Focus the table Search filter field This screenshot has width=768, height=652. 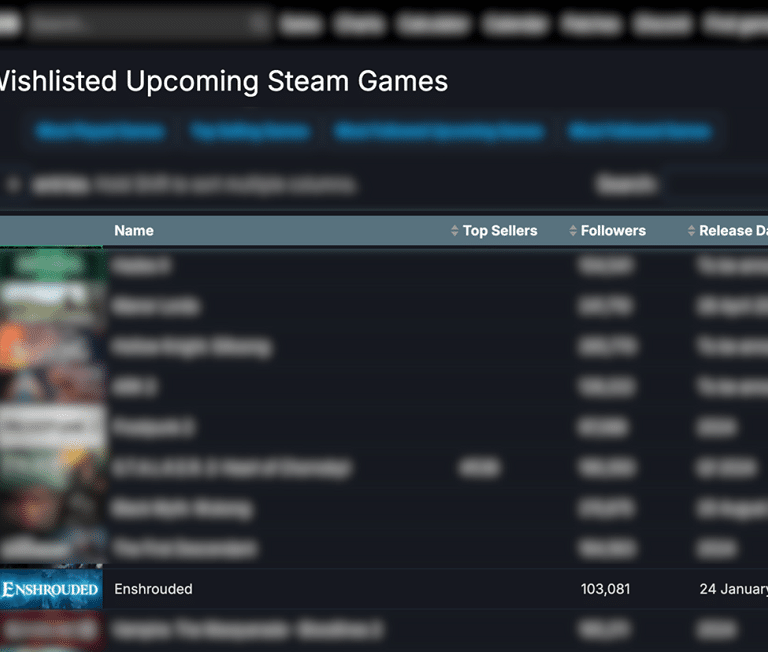pos(715,185)
